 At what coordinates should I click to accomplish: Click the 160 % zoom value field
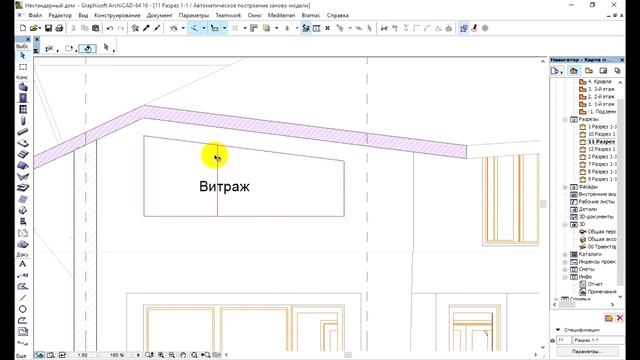point(117,355)
